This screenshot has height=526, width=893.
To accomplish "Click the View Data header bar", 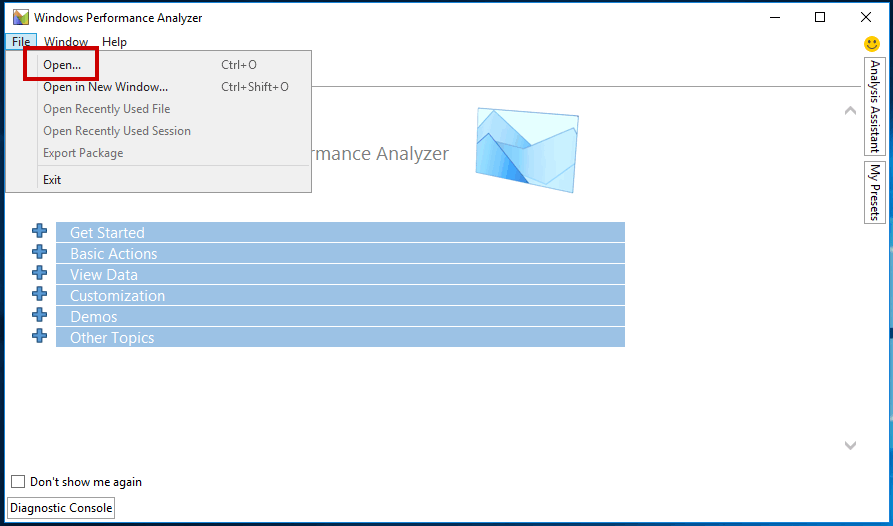I will pos(340,274).
